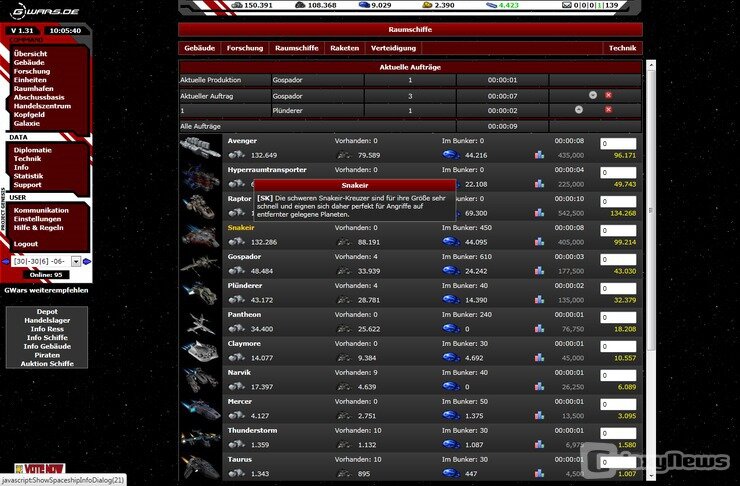This screenshot has width=740, height=486.
Task: Open Auktion Schiffe link
Action: point(47,364)
